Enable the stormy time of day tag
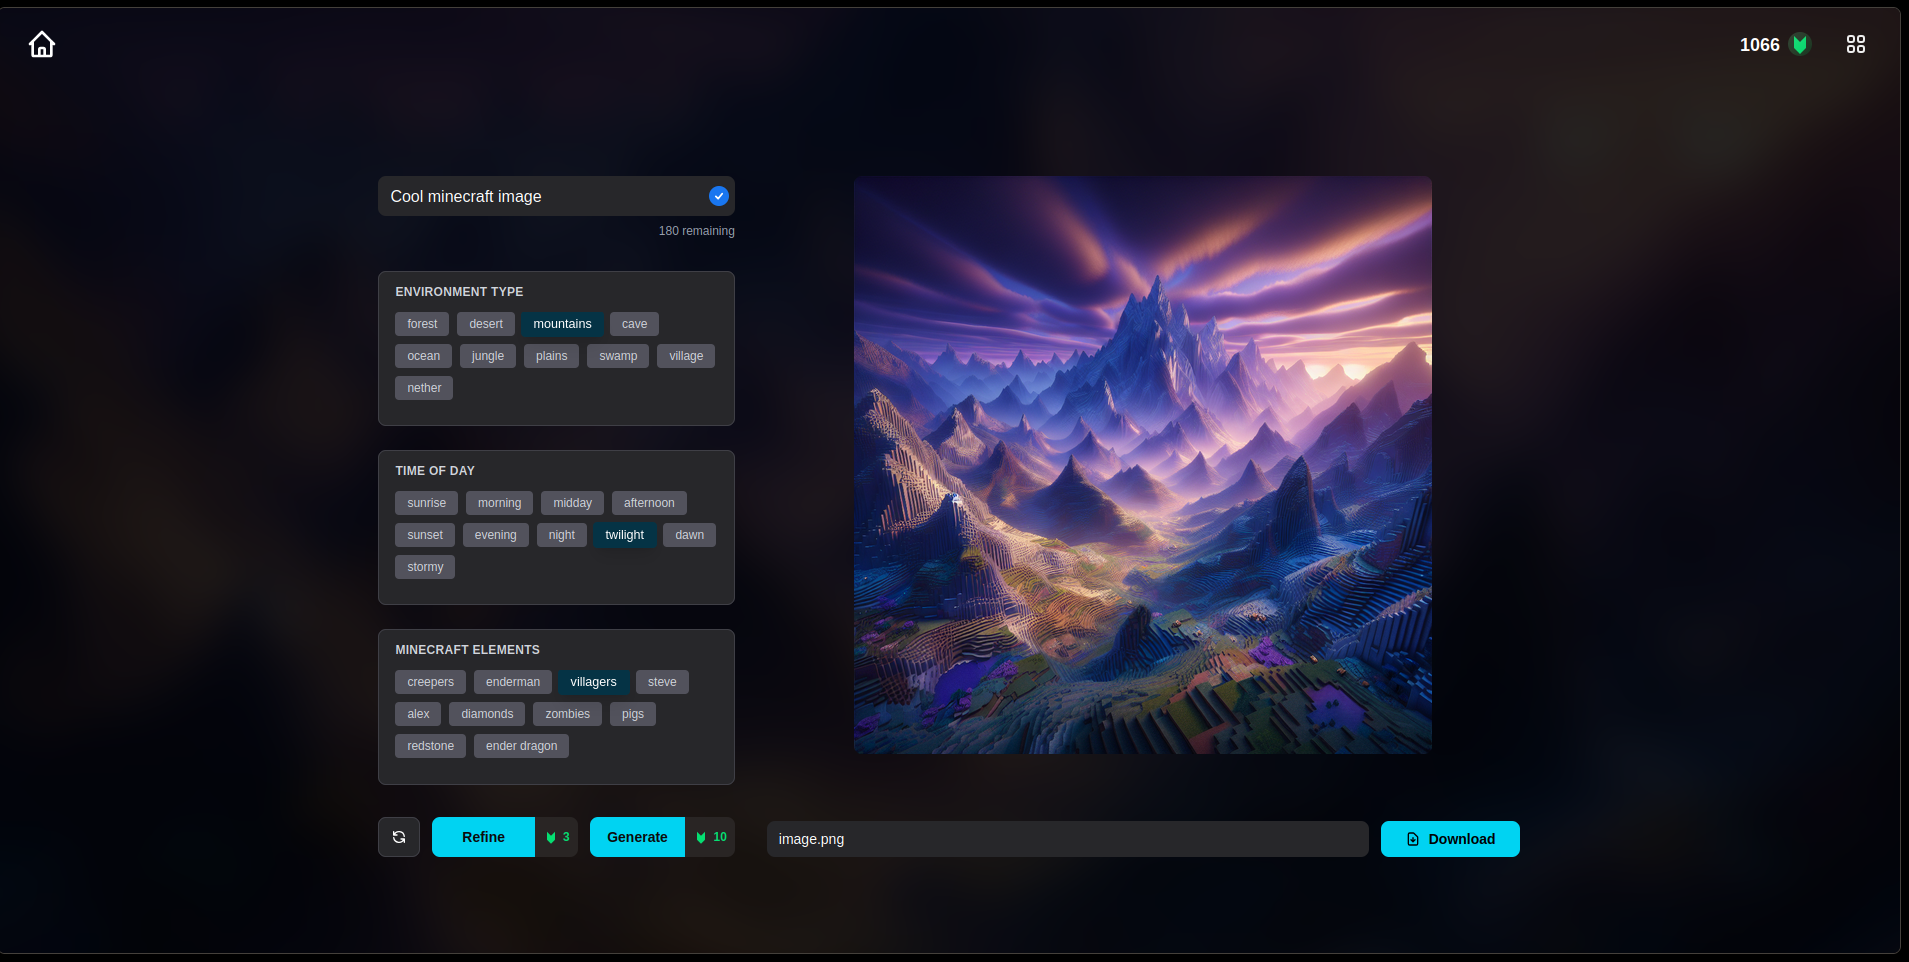The width and height of the screenshot is (1909, 962). [425, 567]
